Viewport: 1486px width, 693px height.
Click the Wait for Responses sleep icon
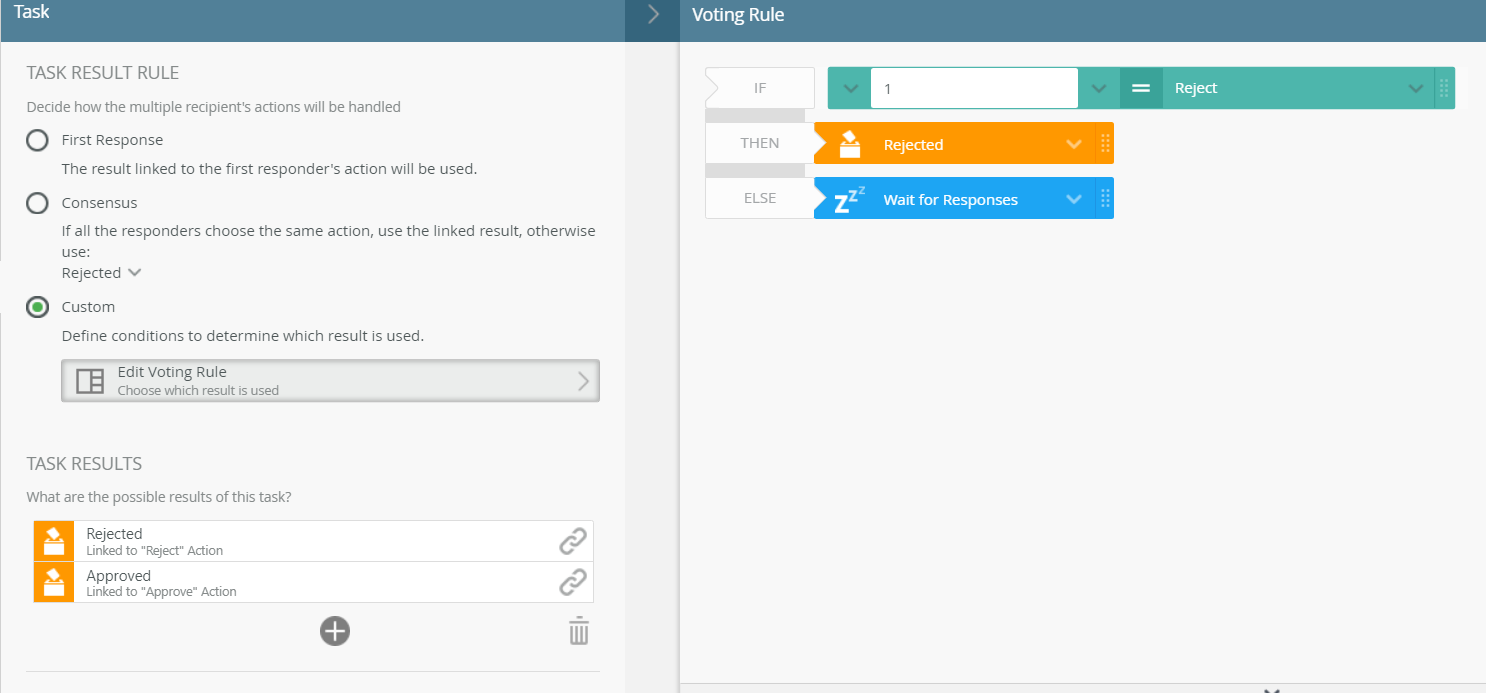[849, 199]
